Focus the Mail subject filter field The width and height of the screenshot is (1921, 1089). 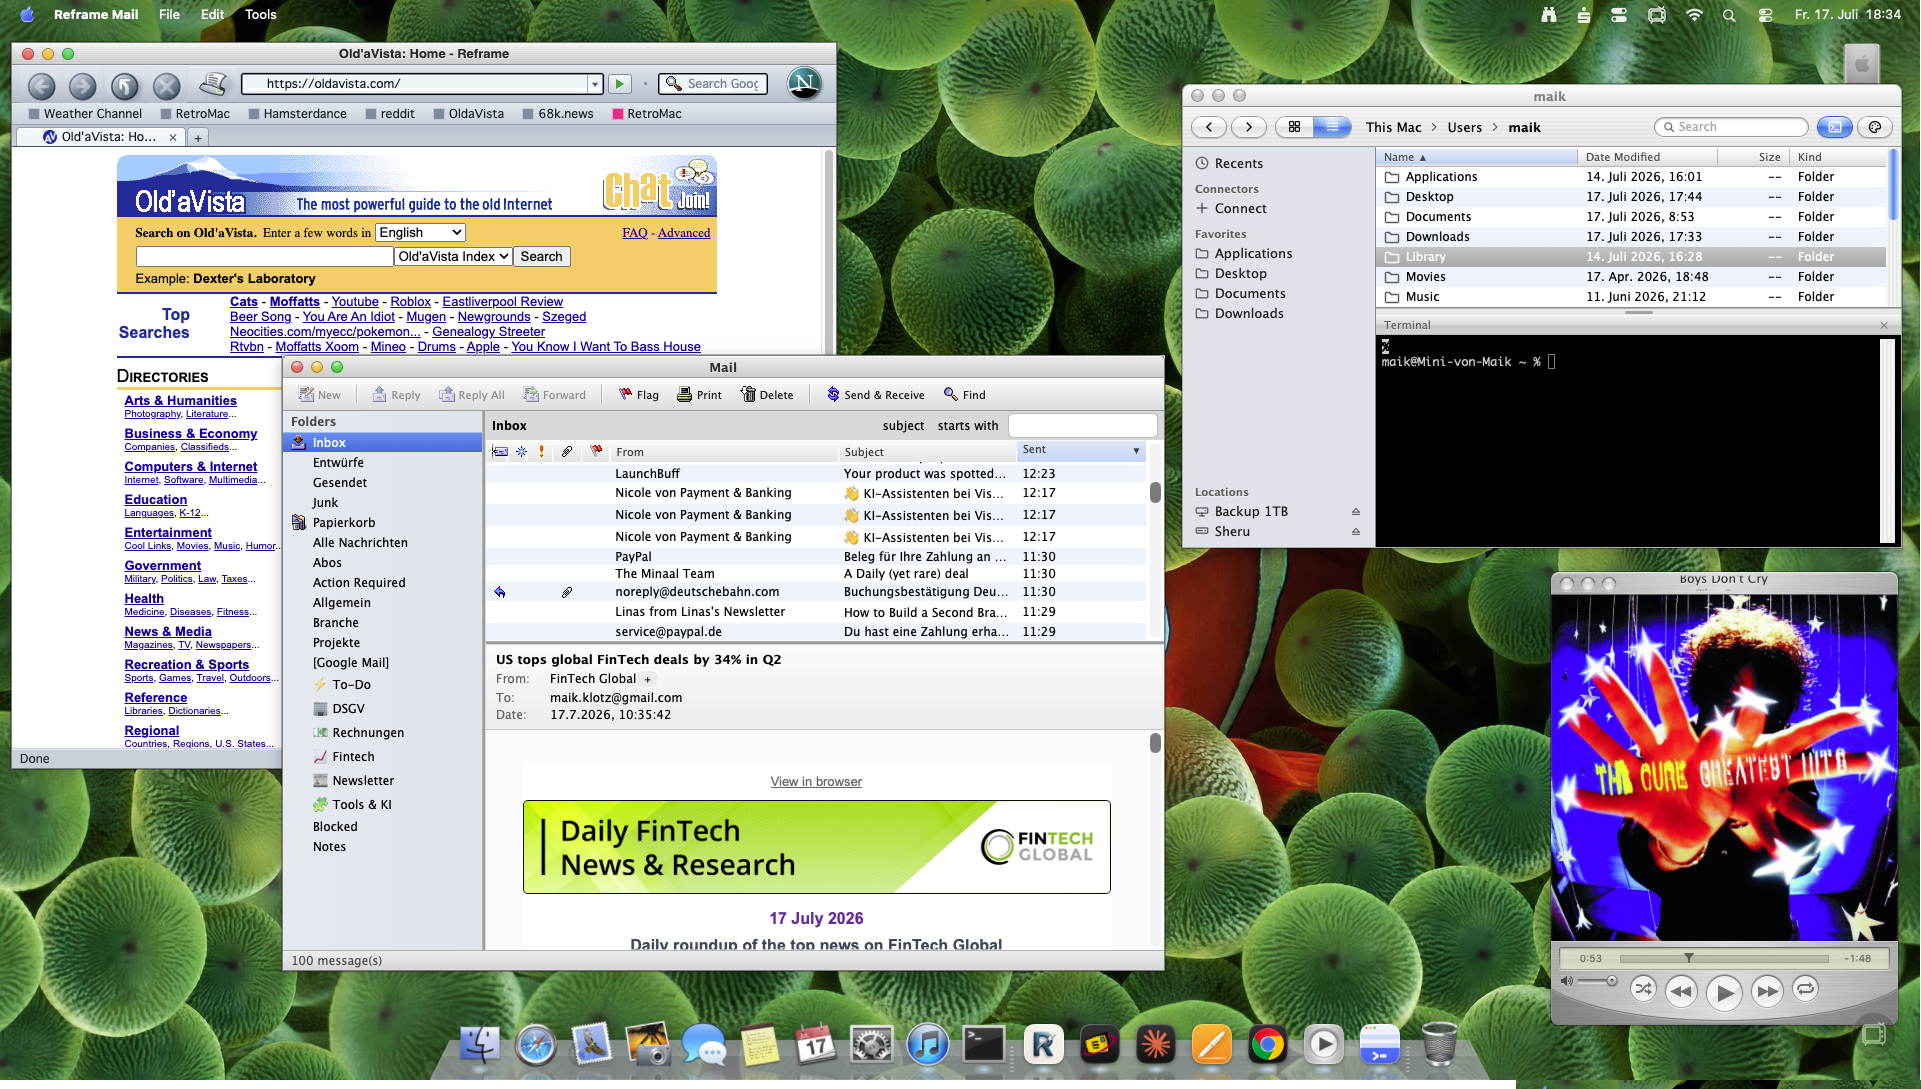(x=1082, y=425)
